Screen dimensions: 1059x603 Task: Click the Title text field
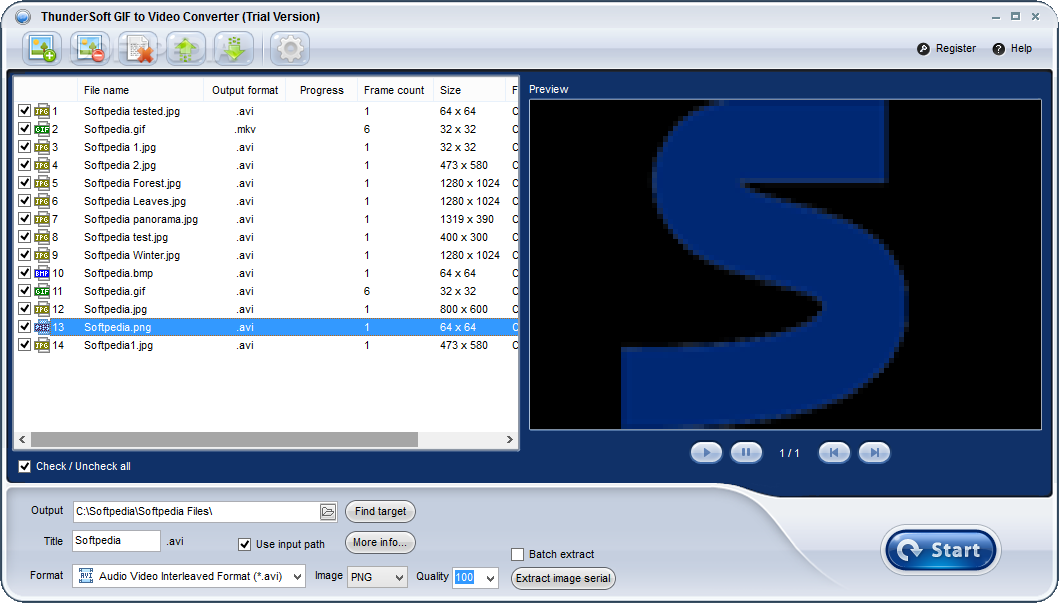(x=116, y=541)
